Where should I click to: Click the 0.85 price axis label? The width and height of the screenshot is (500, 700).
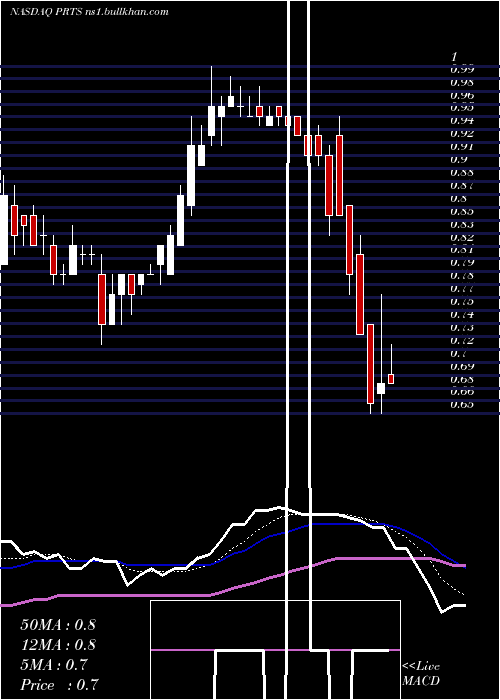462,211
